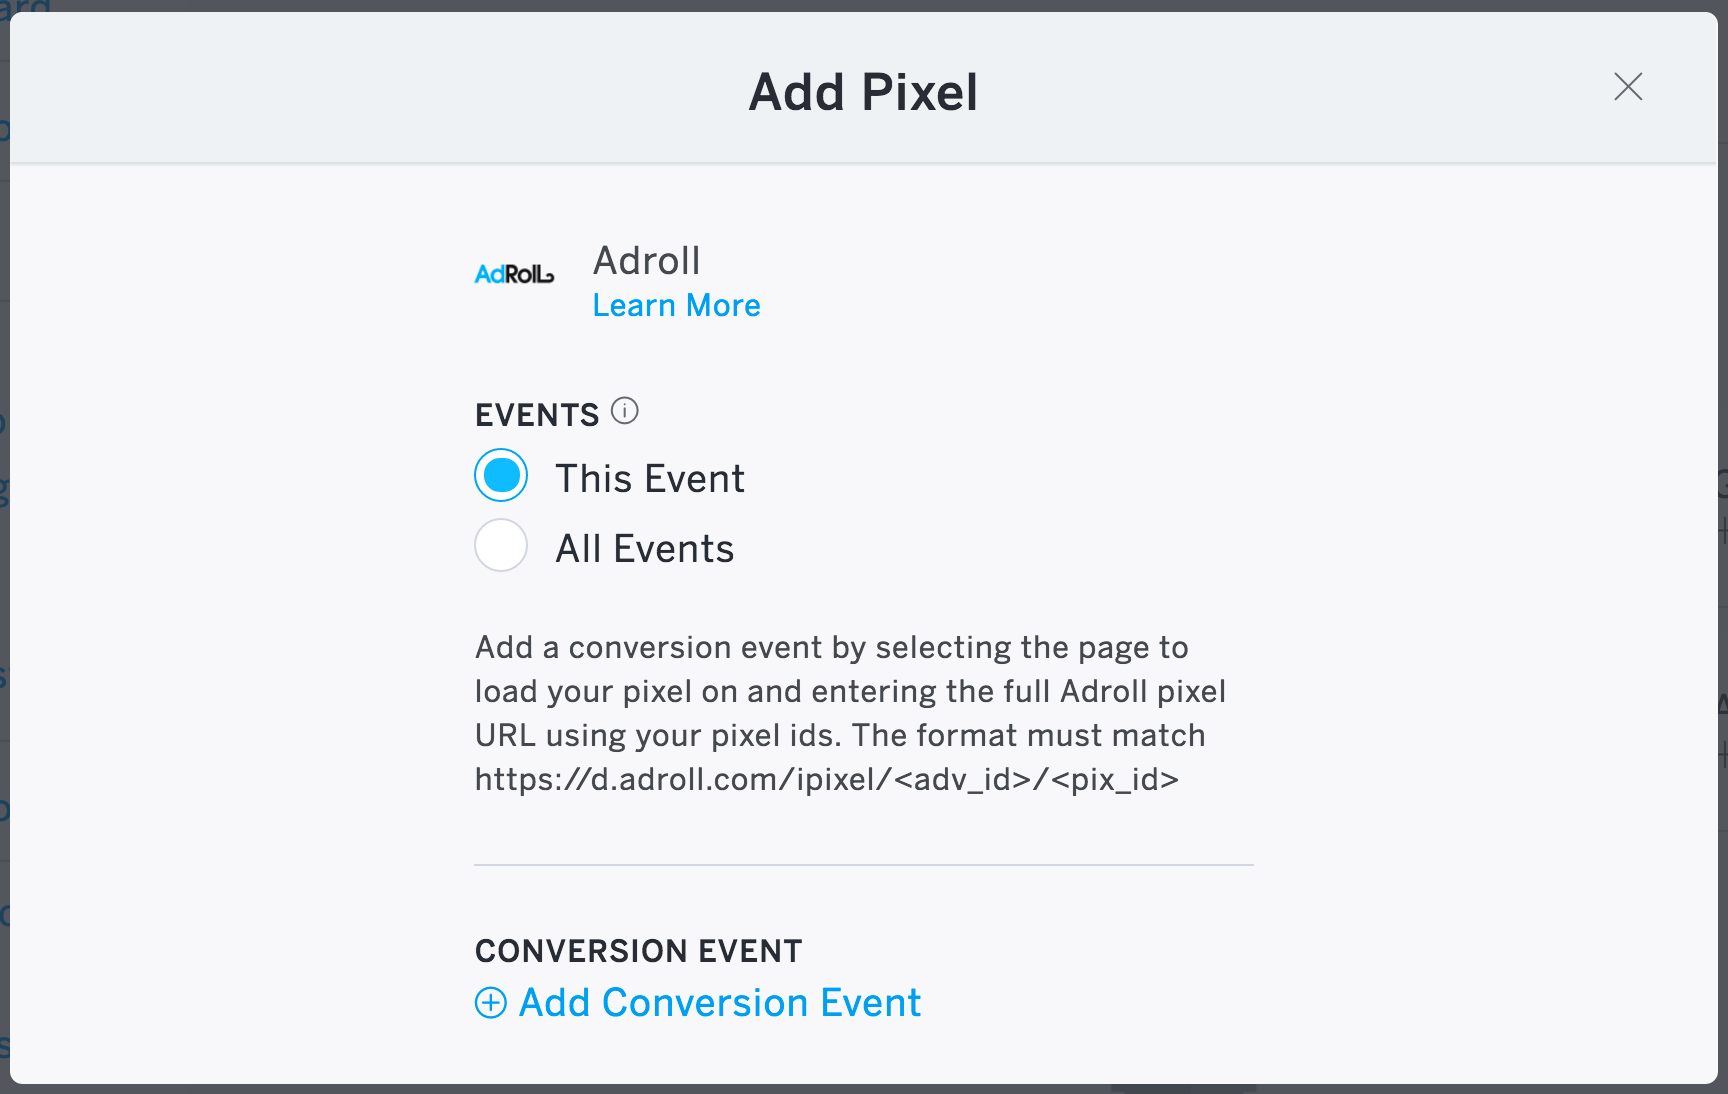This screenshot has width=1728, height=1094.
Task: Click the "Add a conversion event" description line
Action: 831,648
